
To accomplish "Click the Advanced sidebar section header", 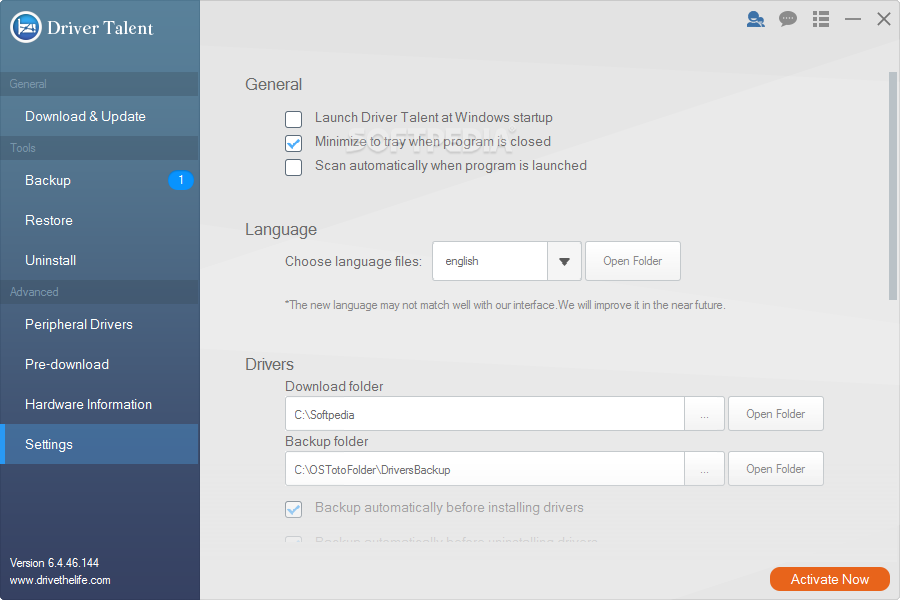I will [100, 292].
